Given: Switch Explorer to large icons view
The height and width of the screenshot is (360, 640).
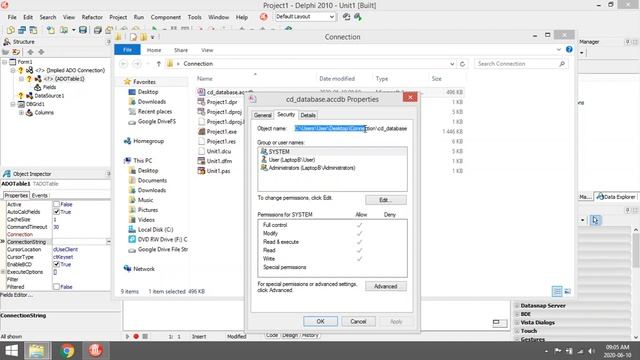Looking at the screenshot, I should (567, 291).
